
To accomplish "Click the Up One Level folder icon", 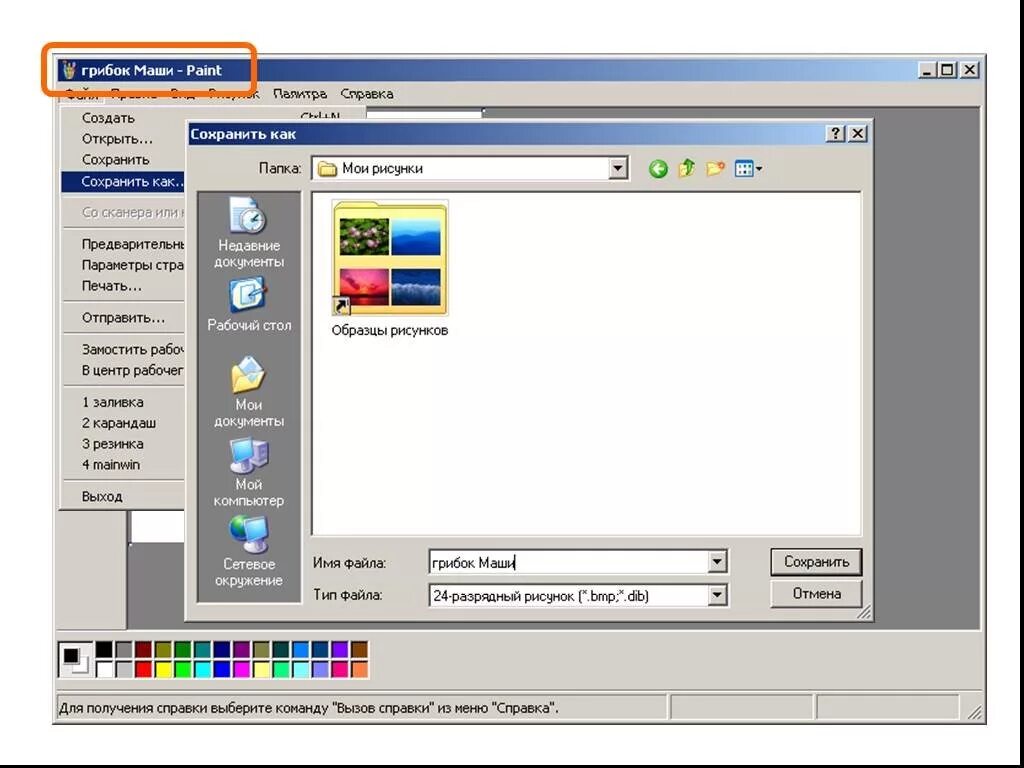I will pos(686,168).
